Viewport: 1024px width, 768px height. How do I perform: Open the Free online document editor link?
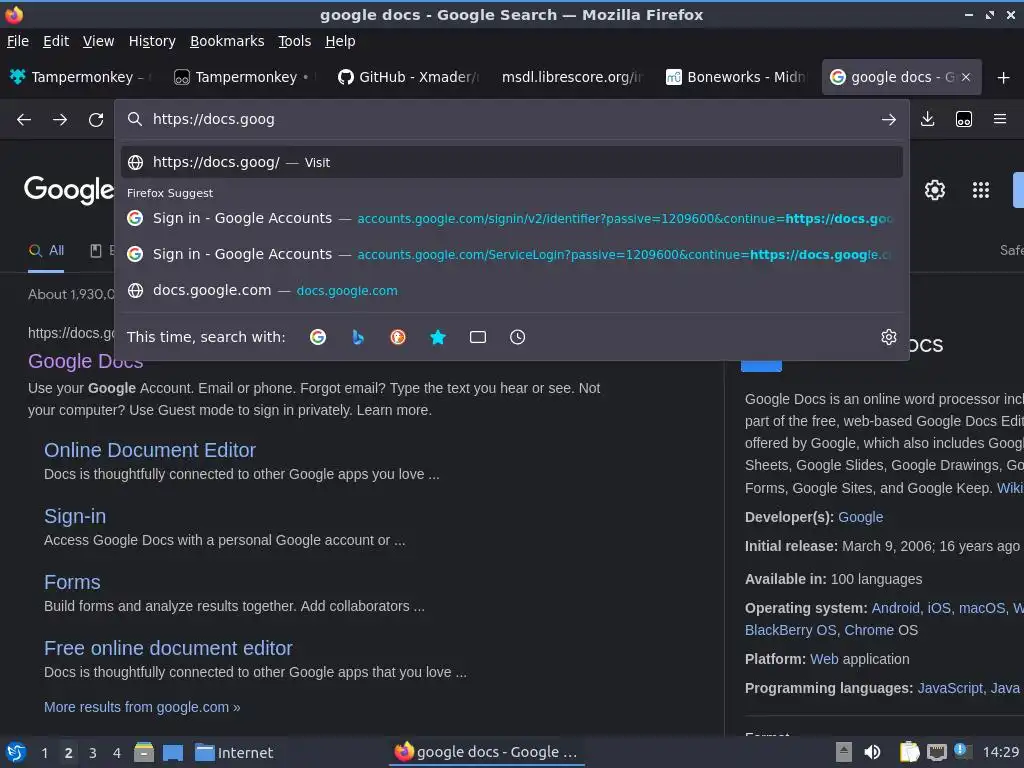pyautogui.click(x=168, y=648)
